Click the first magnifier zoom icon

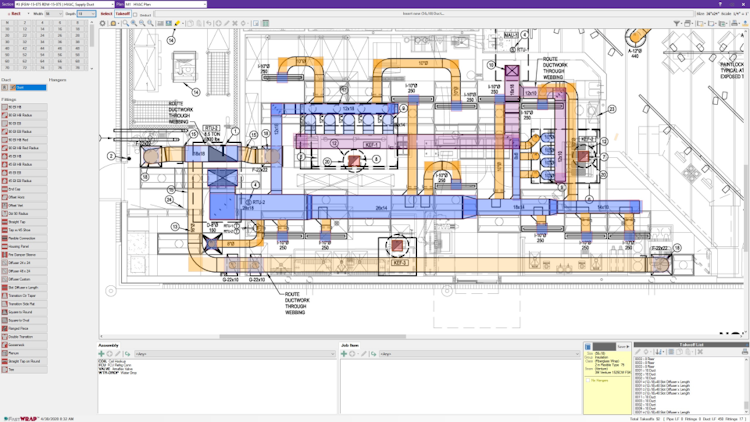coord(125,23)
